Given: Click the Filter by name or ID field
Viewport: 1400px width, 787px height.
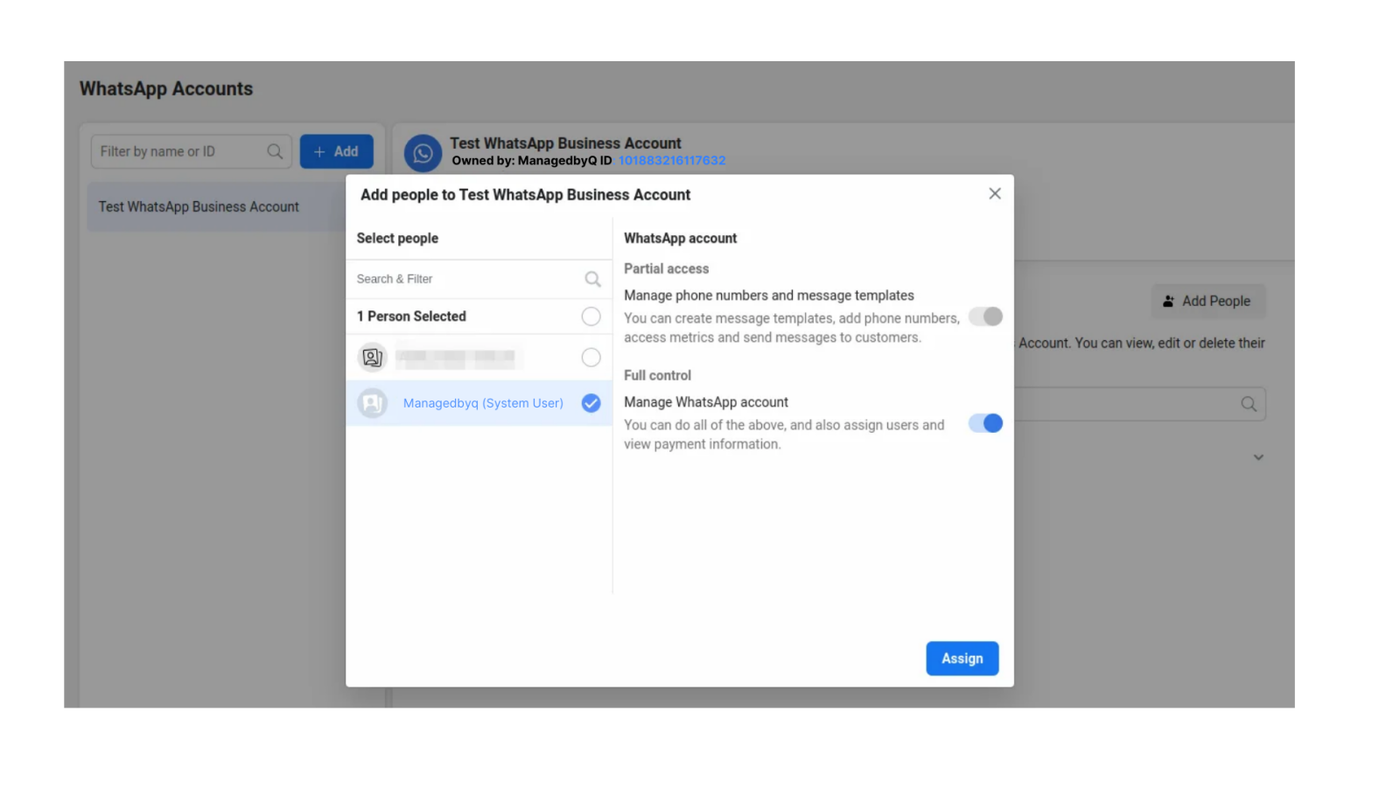Looking at the screenshot, I should [191, 151].
